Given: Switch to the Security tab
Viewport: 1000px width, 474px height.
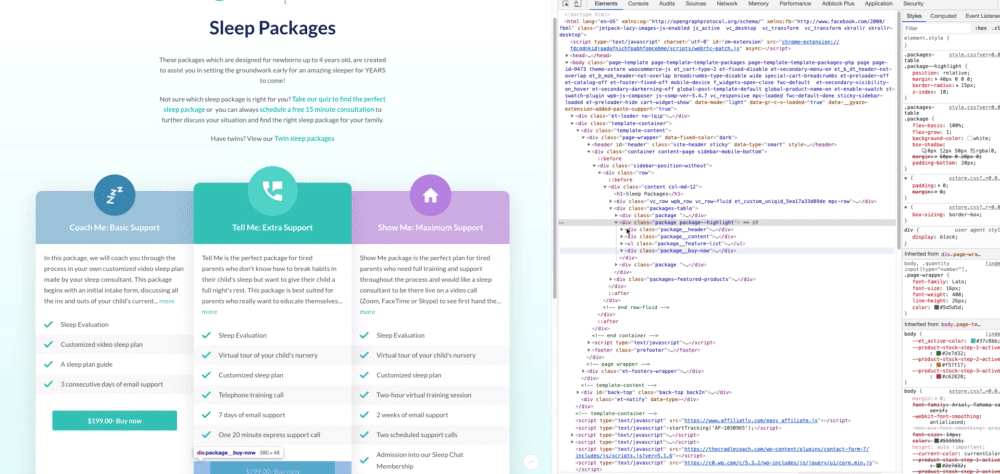Looking at the screenshot, I should coord(913,4).
